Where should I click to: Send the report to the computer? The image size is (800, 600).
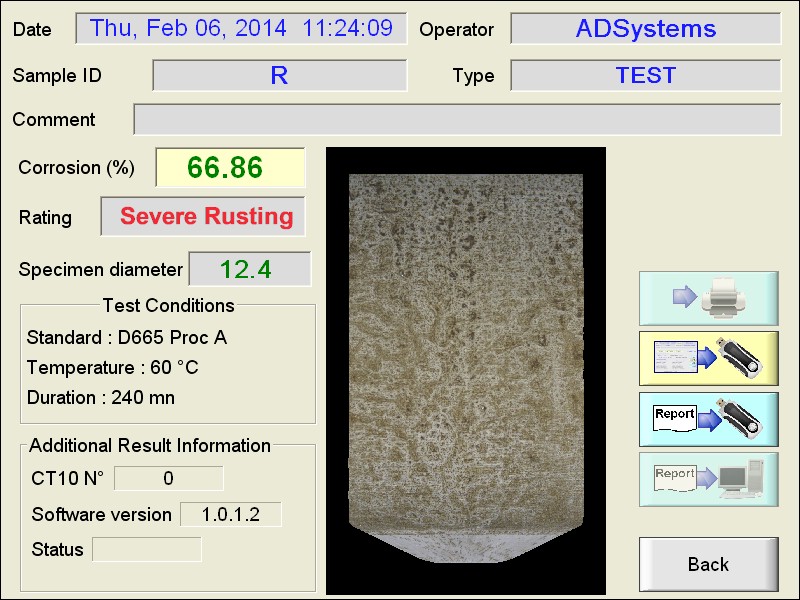(x=709, y=480)
